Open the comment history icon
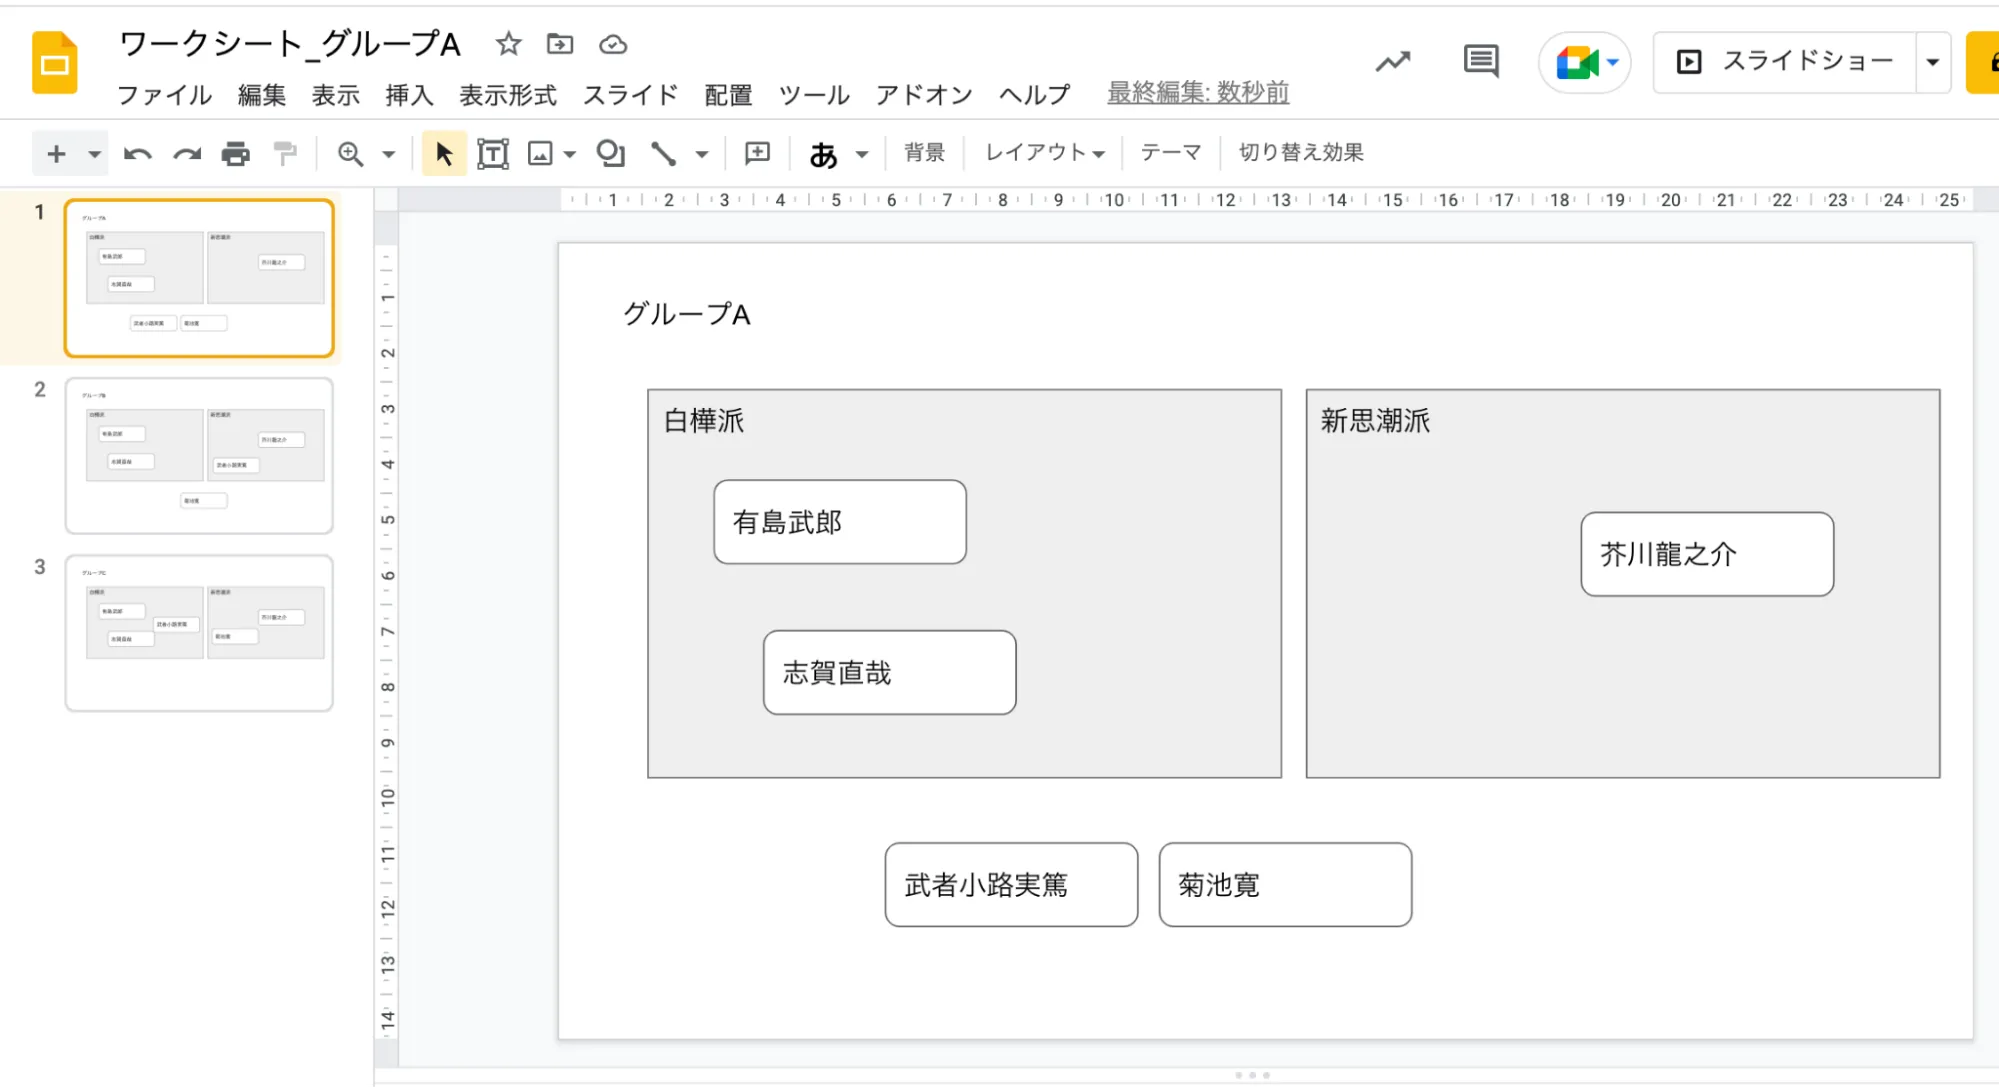Image resolution: width=1999 pixels, height=1088 pixels. point(1480,62)
